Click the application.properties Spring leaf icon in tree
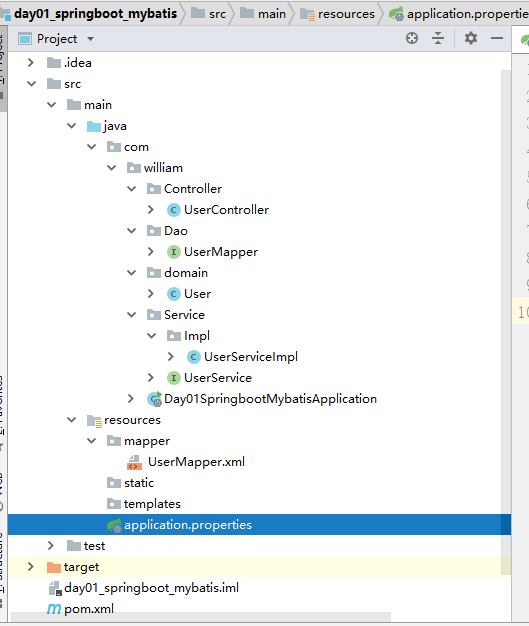Image resolution: width=529 pixels, height=626 pixels. pyautogui.click(x=114, y=525)
